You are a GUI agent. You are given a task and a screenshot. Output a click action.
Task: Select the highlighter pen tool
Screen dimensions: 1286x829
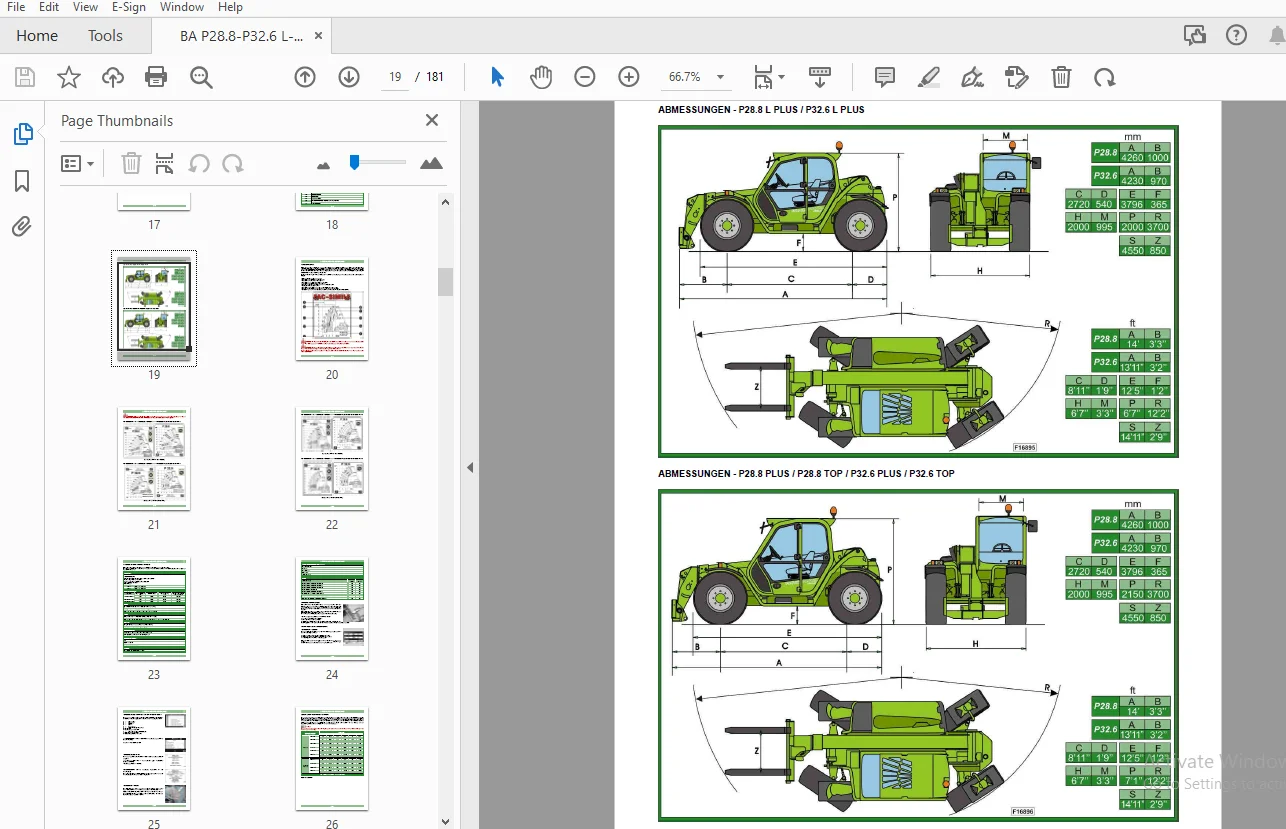coord(929,77)
